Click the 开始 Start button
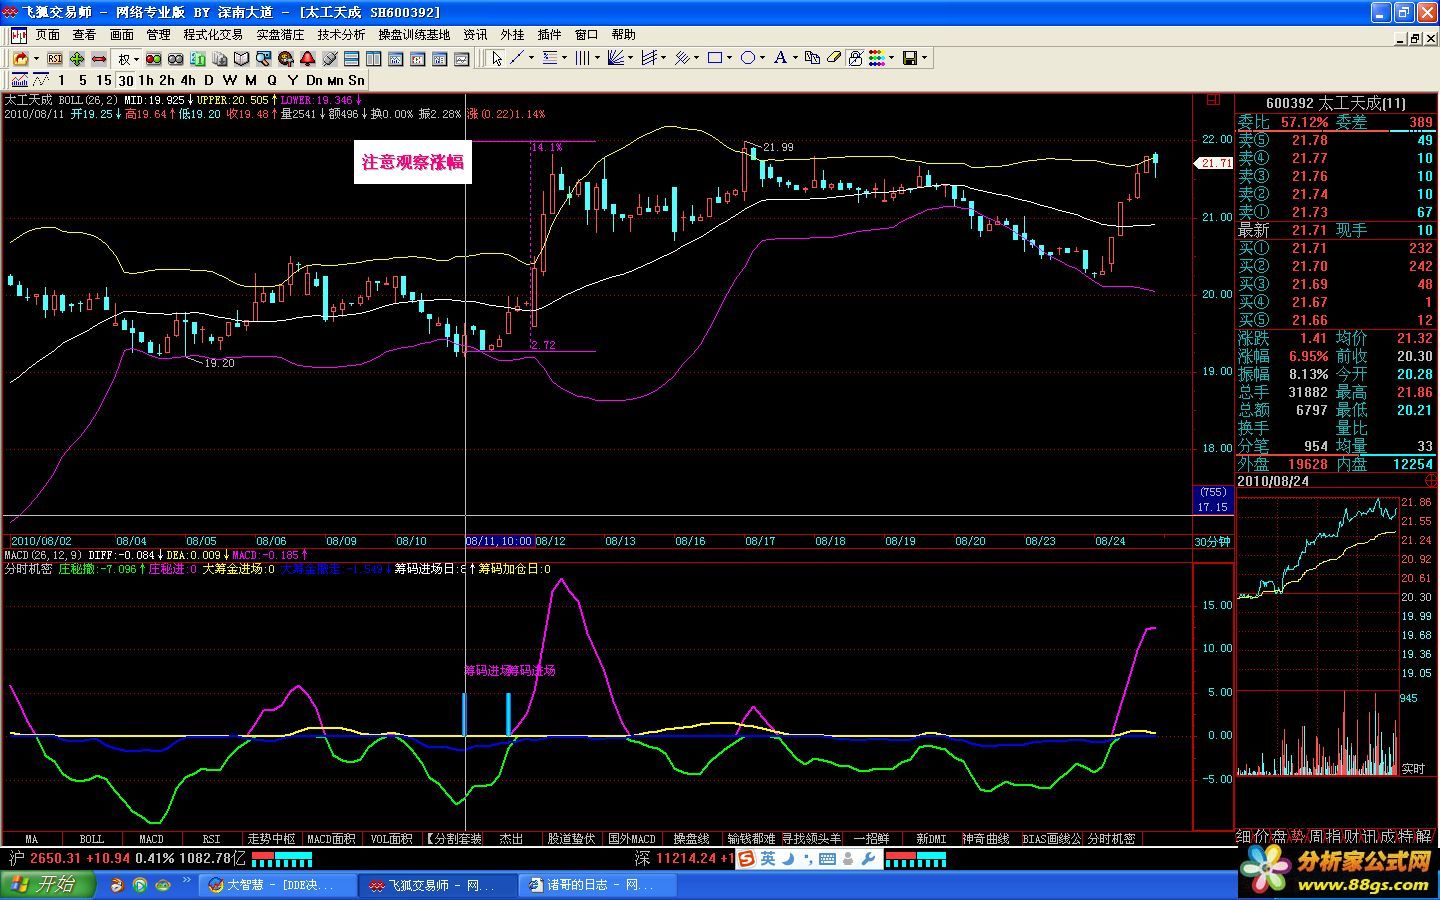 click(47, 885)
